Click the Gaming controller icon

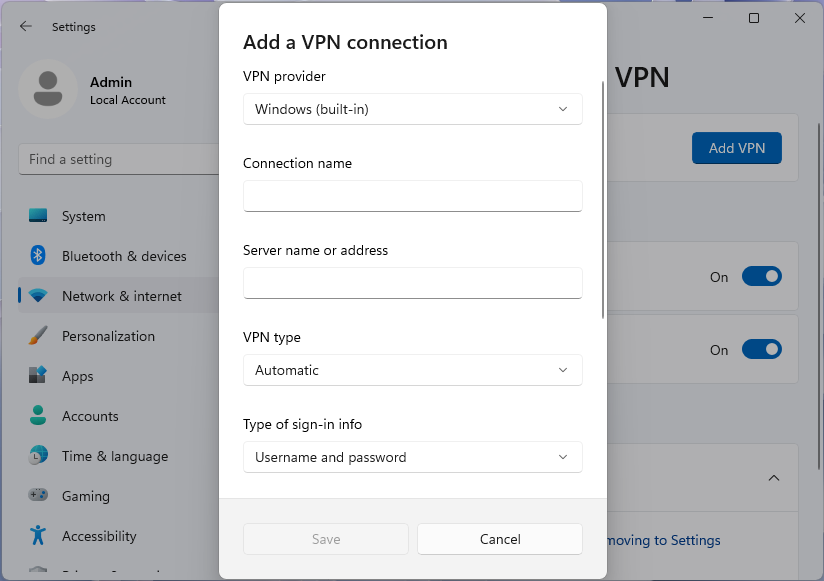(x=40, y=496)
